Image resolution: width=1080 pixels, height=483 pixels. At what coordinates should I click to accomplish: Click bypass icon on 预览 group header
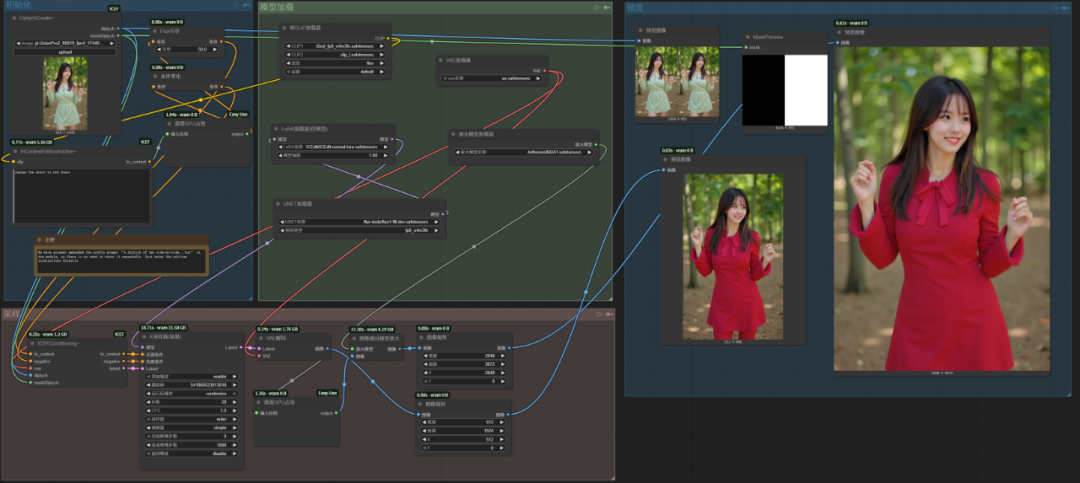click(x=1065, y=8)
